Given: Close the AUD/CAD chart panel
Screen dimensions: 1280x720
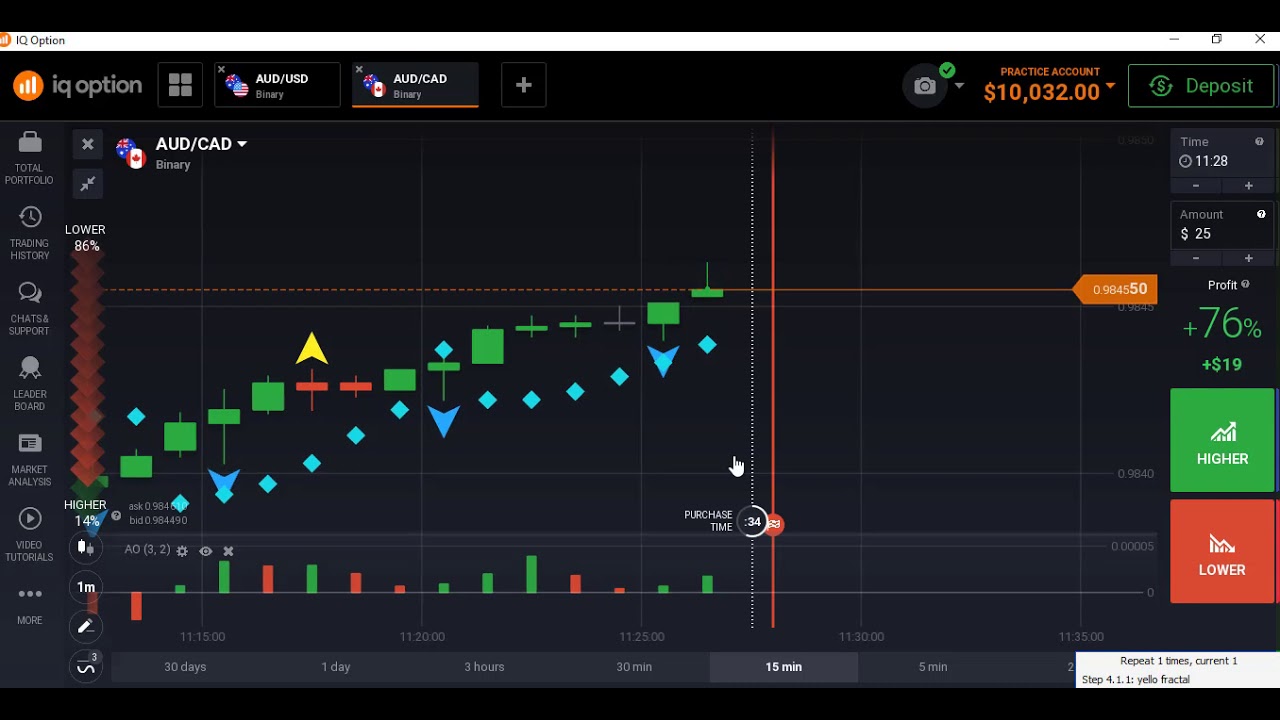Looking at the screenshot, I should (x=87, y=144).
